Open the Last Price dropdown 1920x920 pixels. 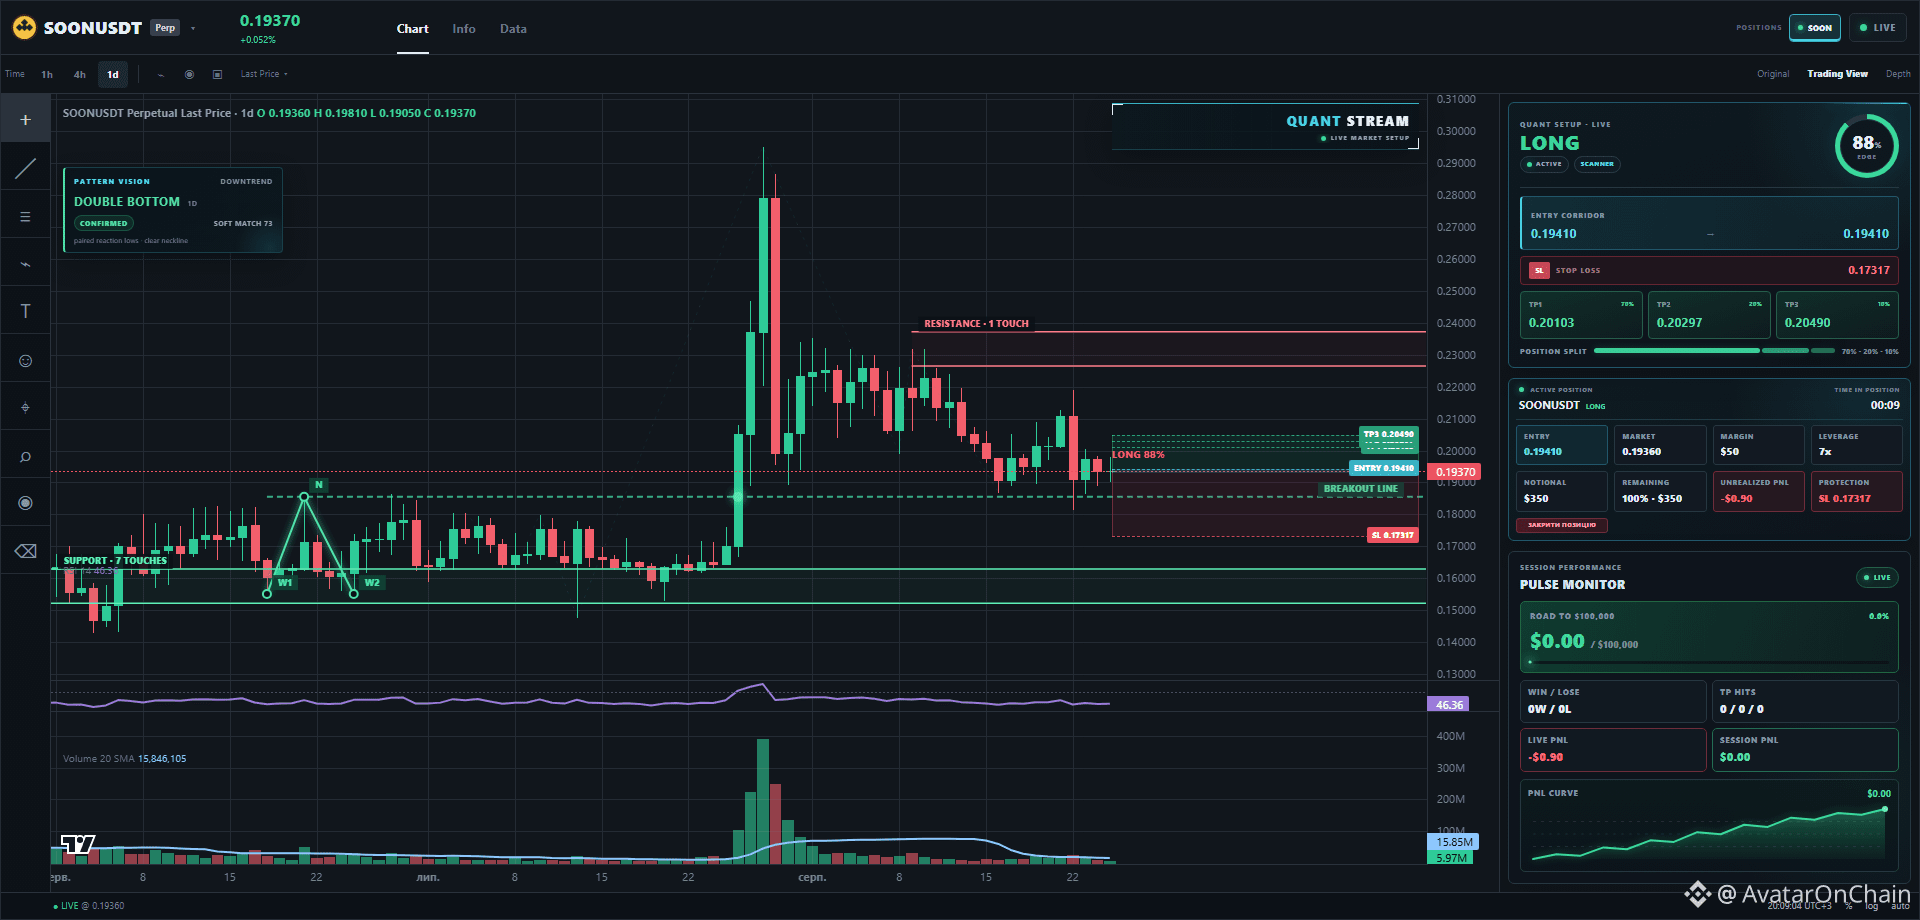tap(264, 74)
